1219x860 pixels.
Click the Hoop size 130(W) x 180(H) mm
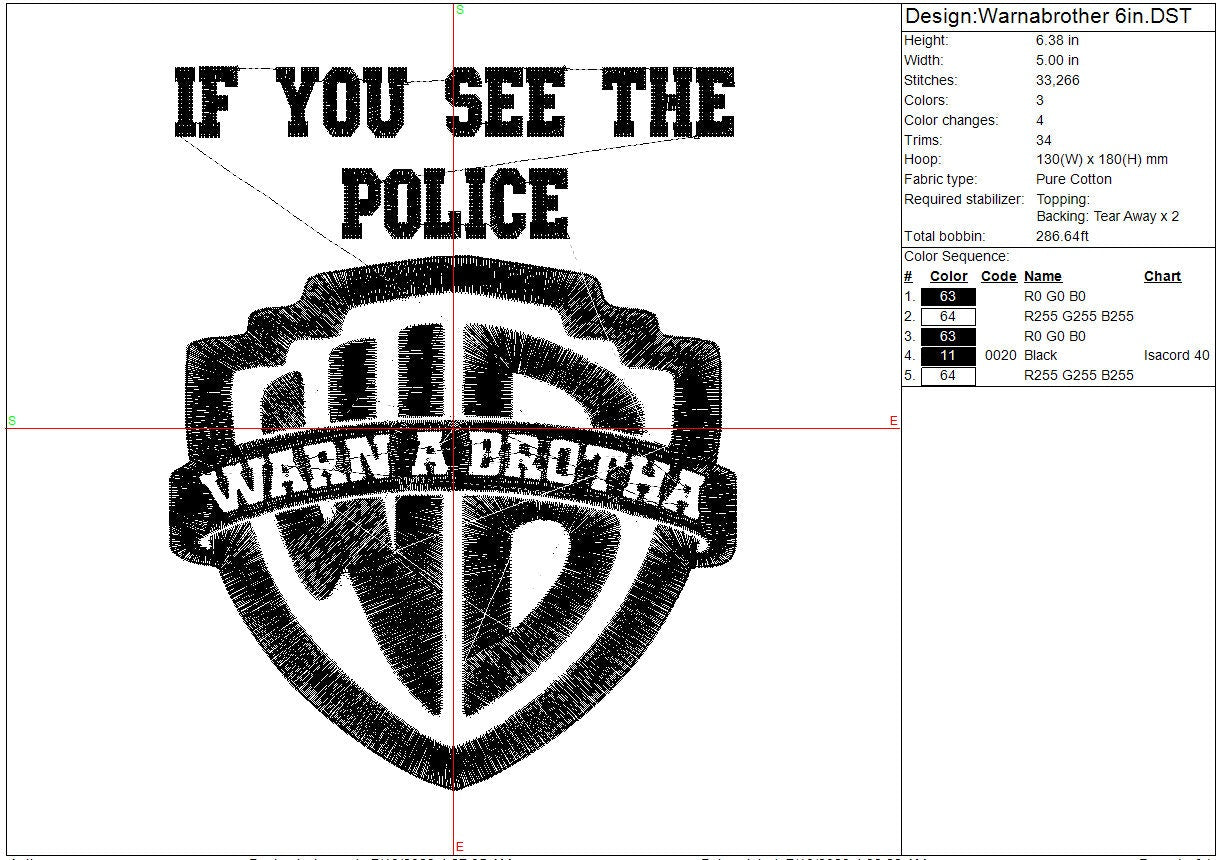[x=1102, y=159]
